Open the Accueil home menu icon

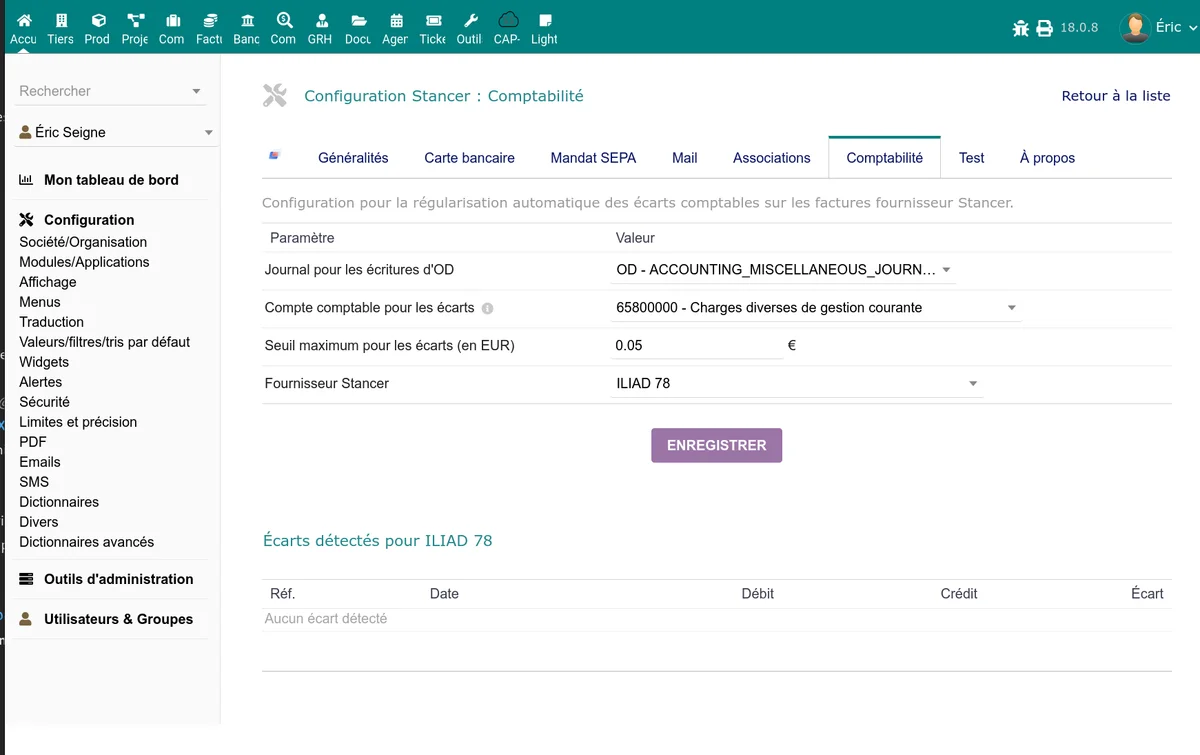coord(24,20)
